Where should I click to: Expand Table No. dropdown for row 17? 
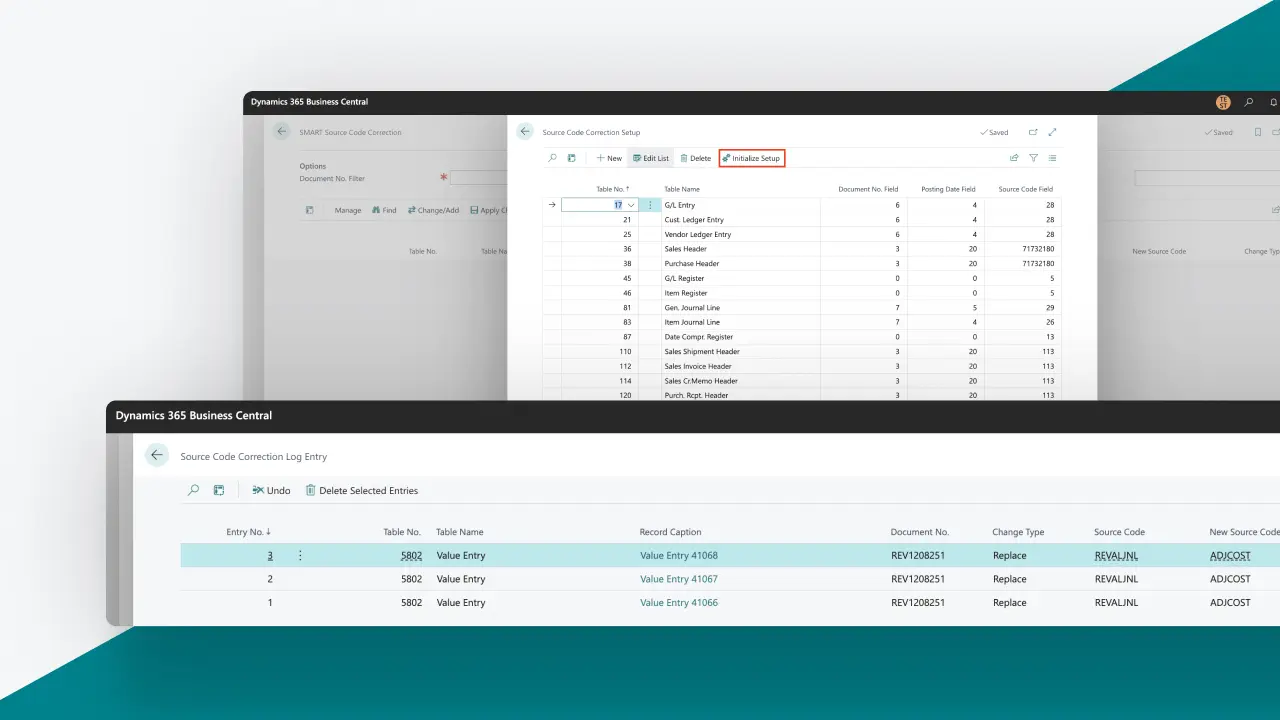click(x=631, y=205)
